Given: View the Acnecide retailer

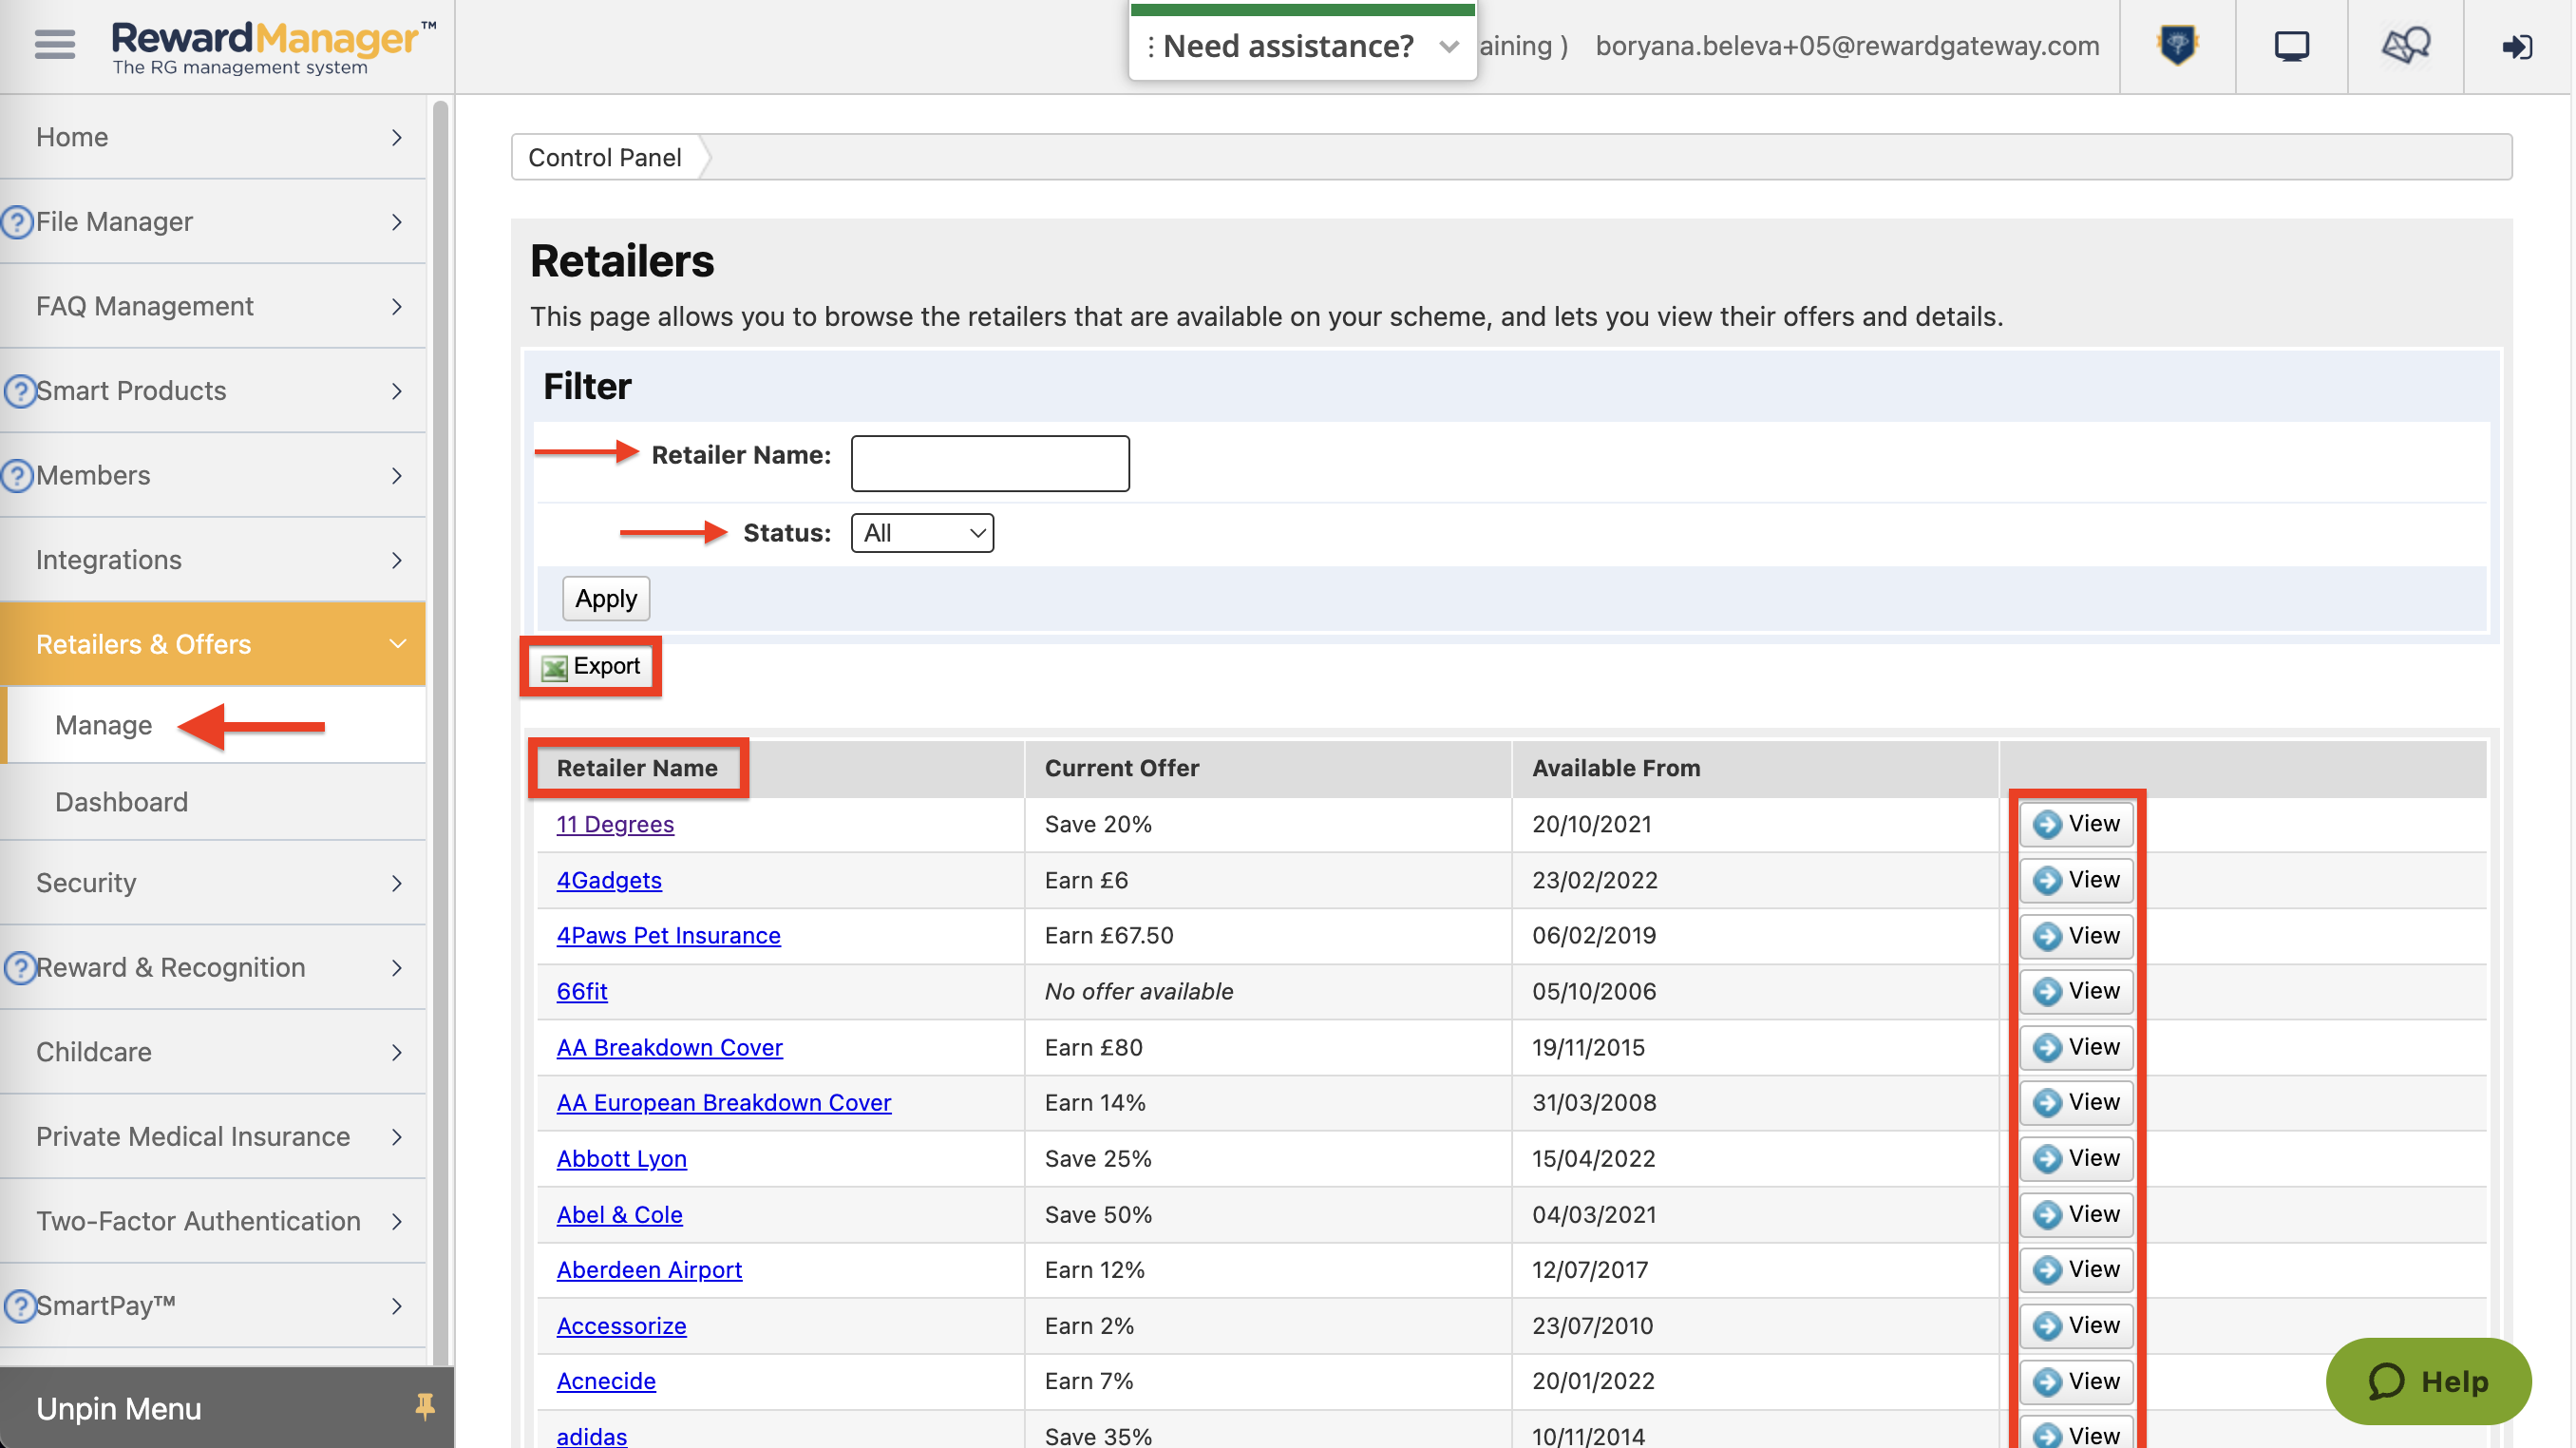Looking at the screenshot, I should coord(2076,1381).
